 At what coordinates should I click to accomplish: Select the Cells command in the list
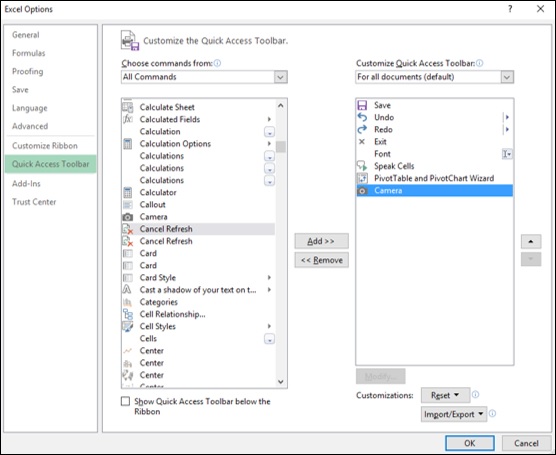(x=198, y=339)
